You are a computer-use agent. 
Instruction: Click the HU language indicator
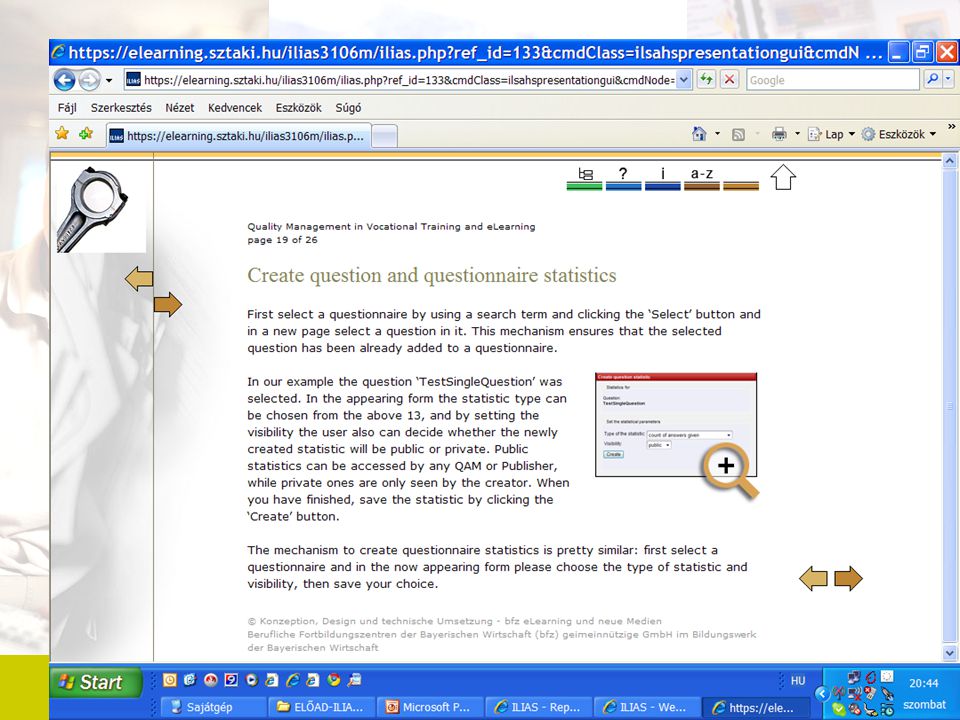[x=798, y=681]
